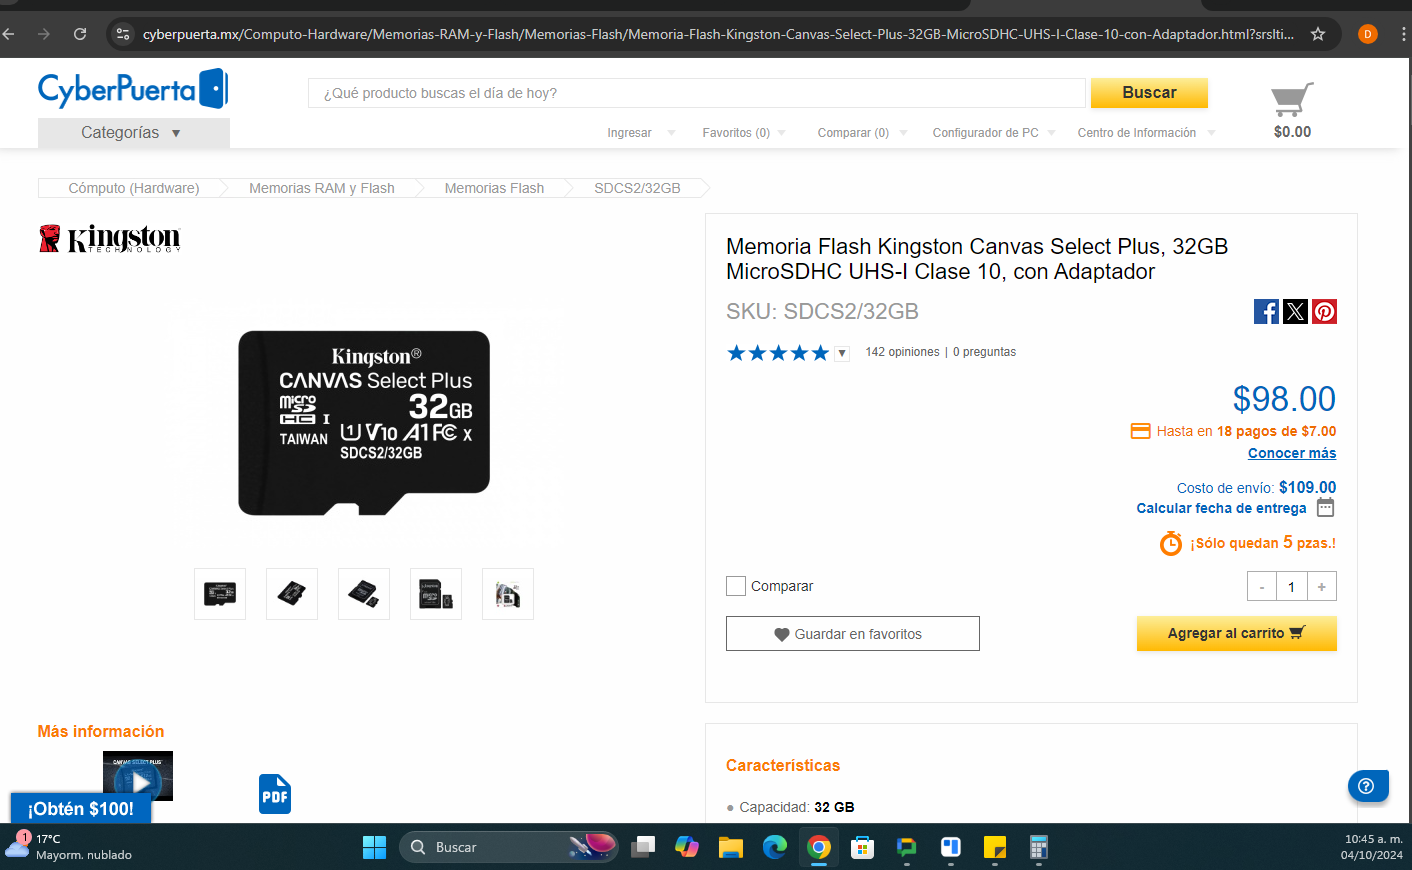The width and height of the screenshot is (1412, 870).
Task: Share product on X (Twitter)
Action: click(1295, 311)
